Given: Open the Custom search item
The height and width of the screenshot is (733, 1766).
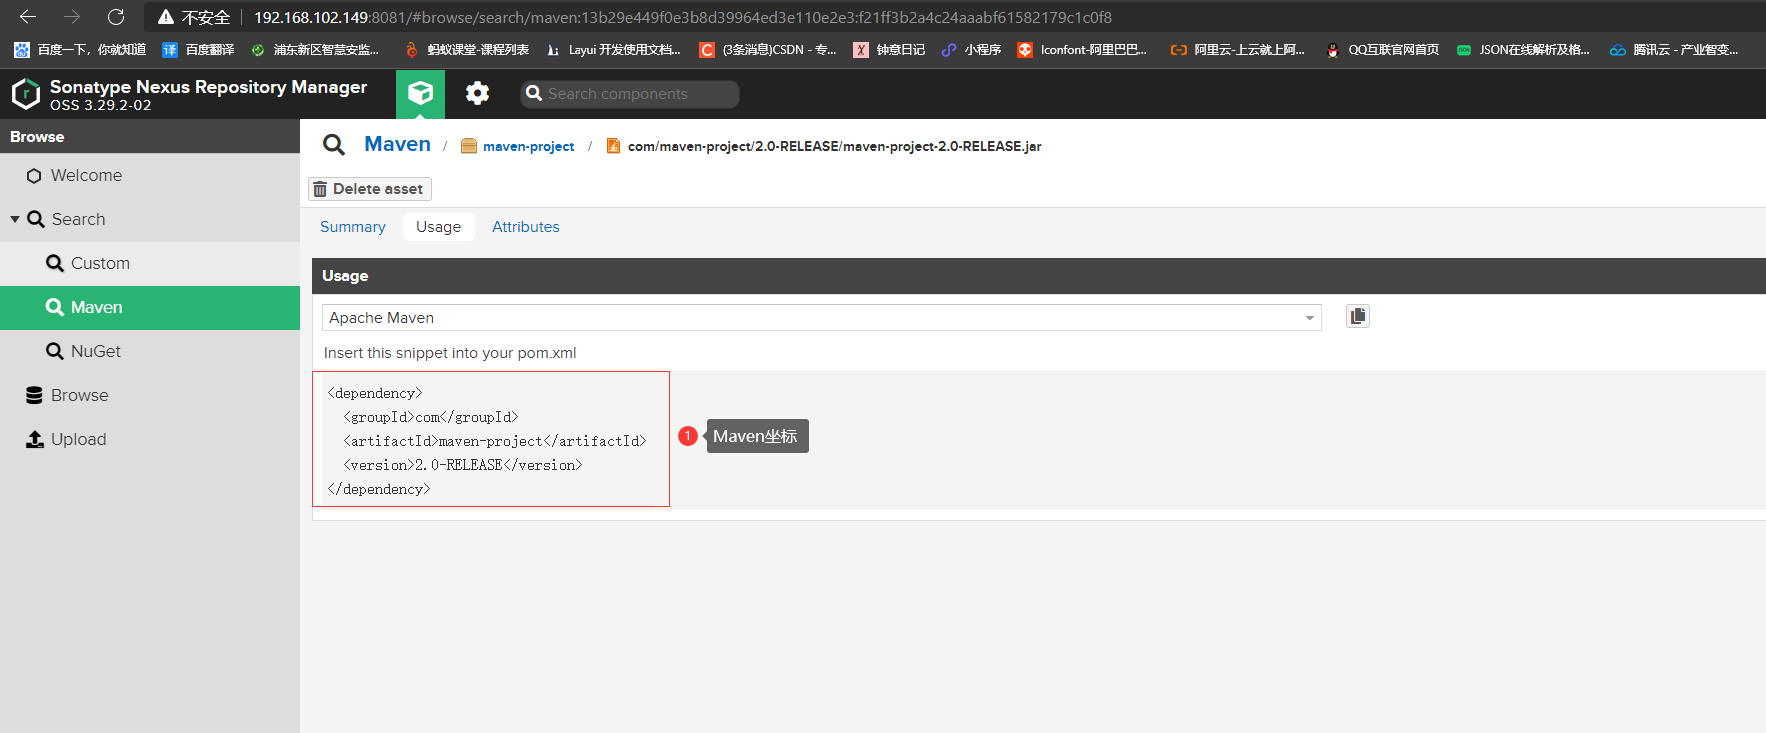Looking at the screenshot, I should tap(150, 263).
